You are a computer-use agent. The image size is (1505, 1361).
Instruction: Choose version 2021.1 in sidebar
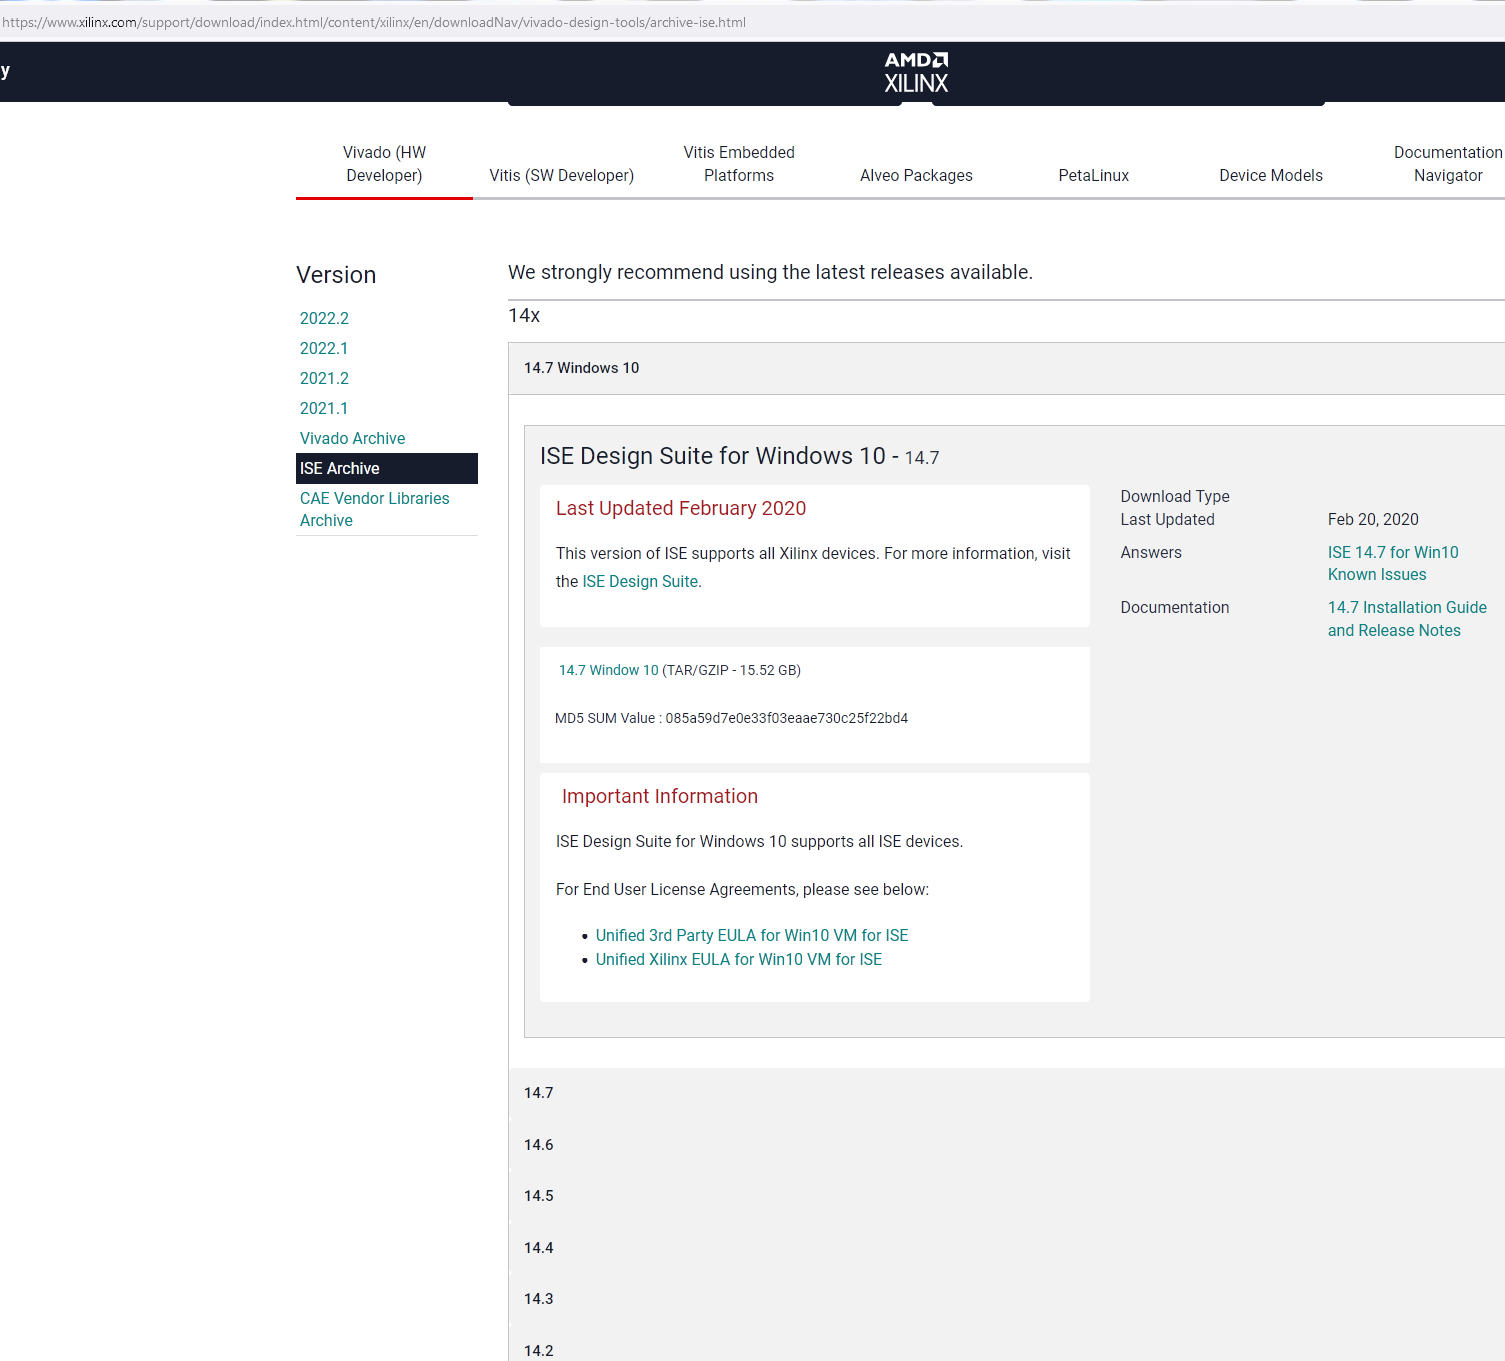pyautogui.click(x=324, y=408)
